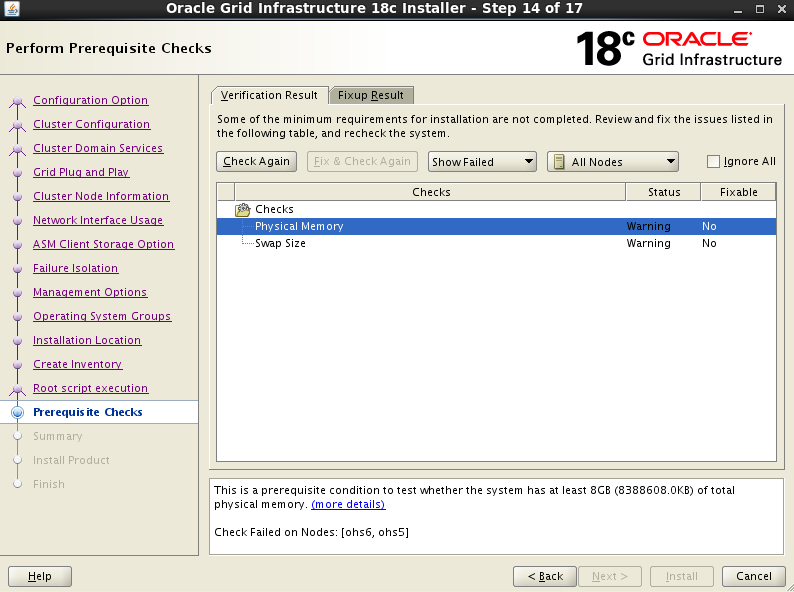The width and height of the screenshot is (794, 592).
Task: Click the Fixable column header
Action: point(738,192)
